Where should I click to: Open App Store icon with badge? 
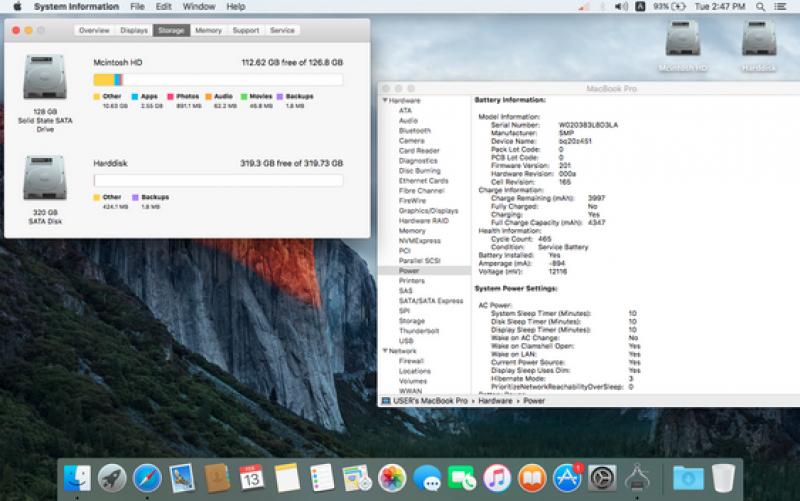(x=567, y=478)
